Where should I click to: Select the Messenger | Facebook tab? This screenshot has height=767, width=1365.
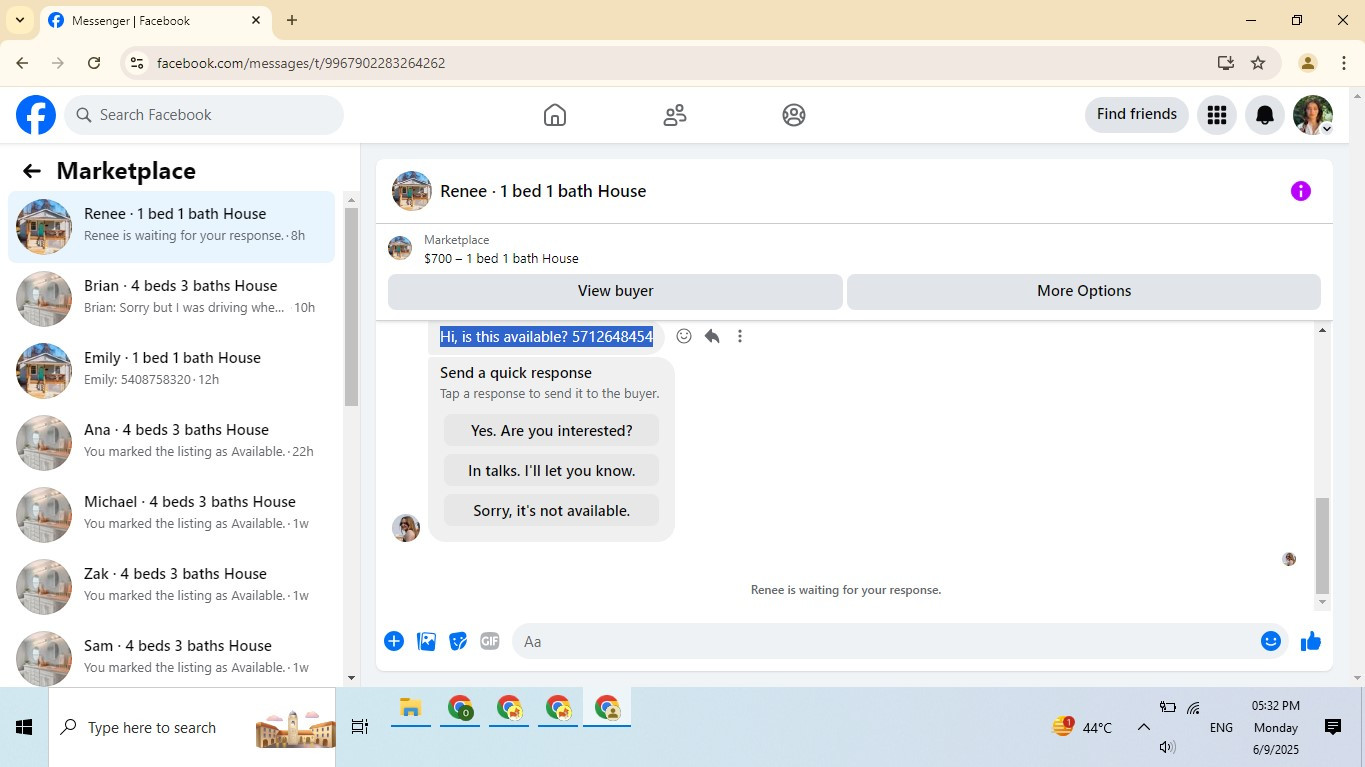pos(155,21)
